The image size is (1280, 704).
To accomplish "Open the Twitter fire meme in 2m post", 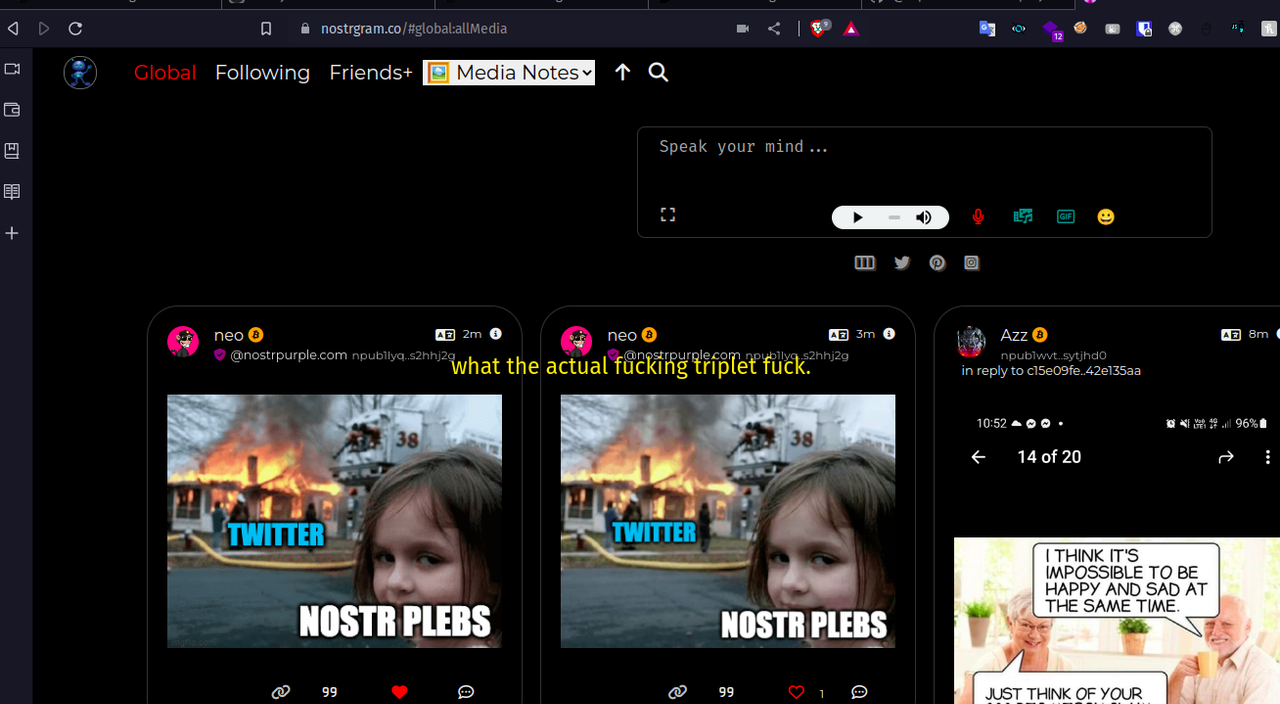I will pyautogui.click(x=334, y=521).
